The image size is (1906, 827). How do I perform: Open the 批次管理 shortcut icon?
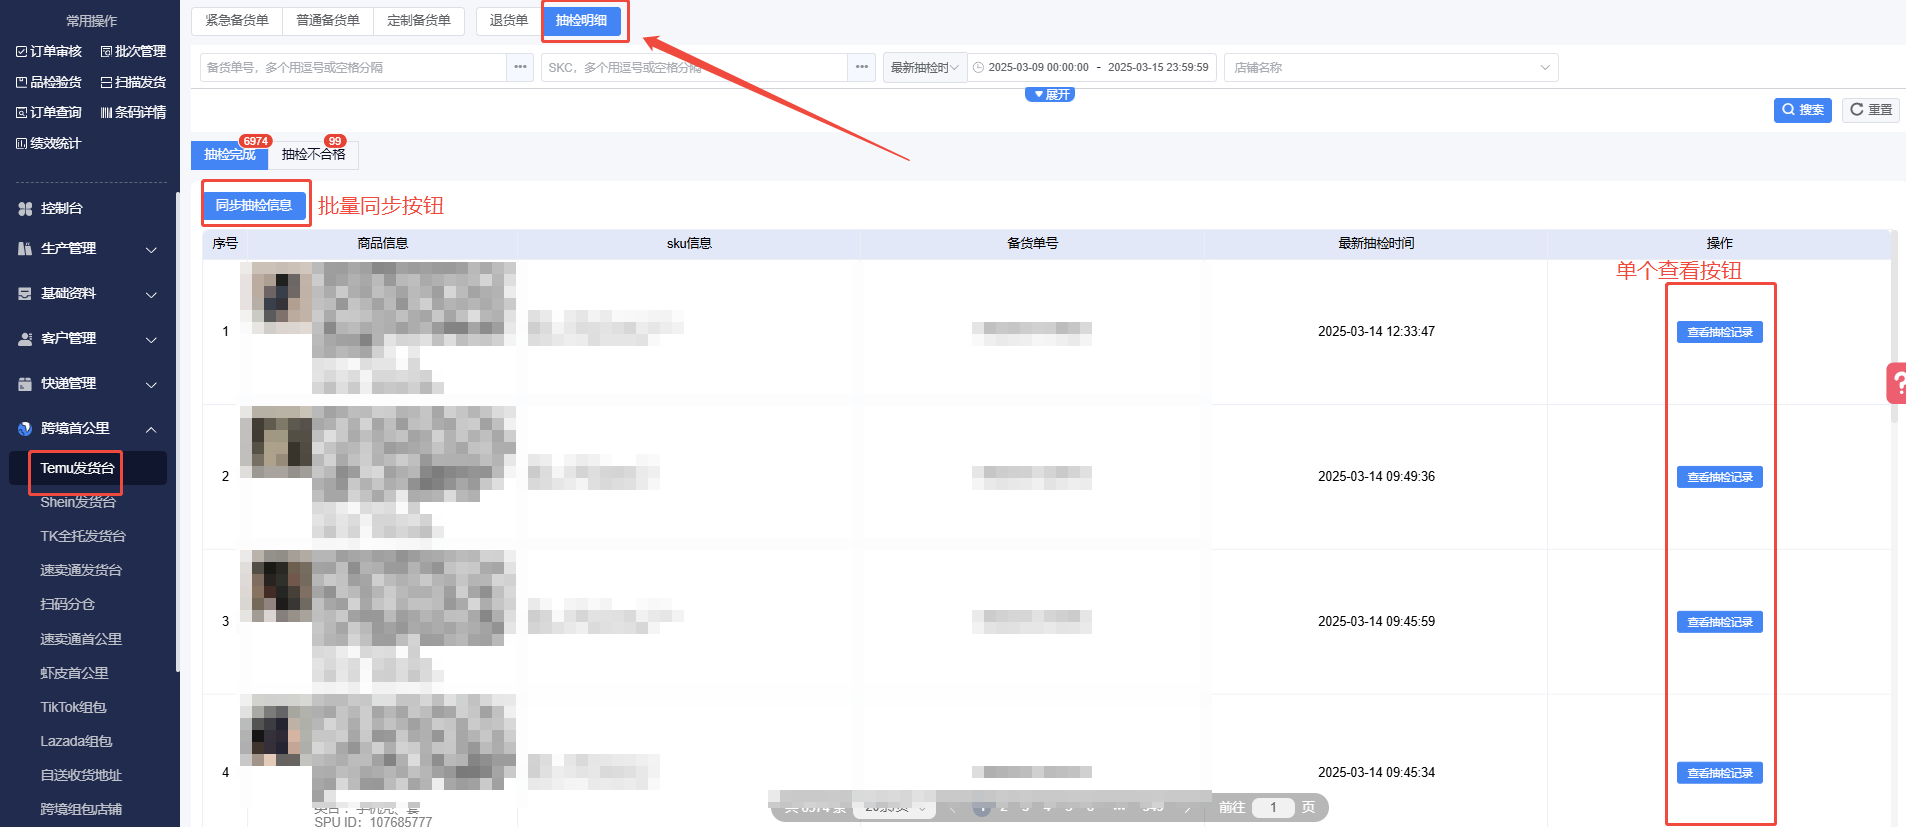tap(106, 52)
